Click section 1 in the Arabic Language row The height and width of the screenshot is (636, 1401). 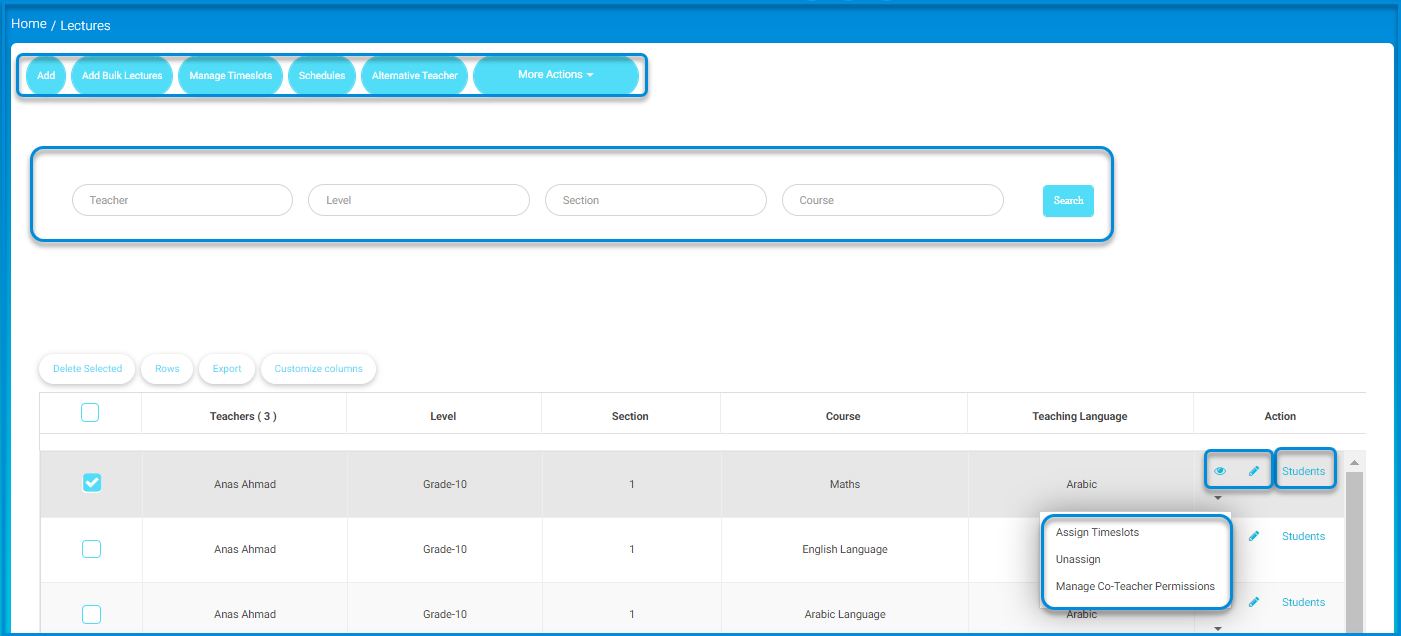pos(632,614)
